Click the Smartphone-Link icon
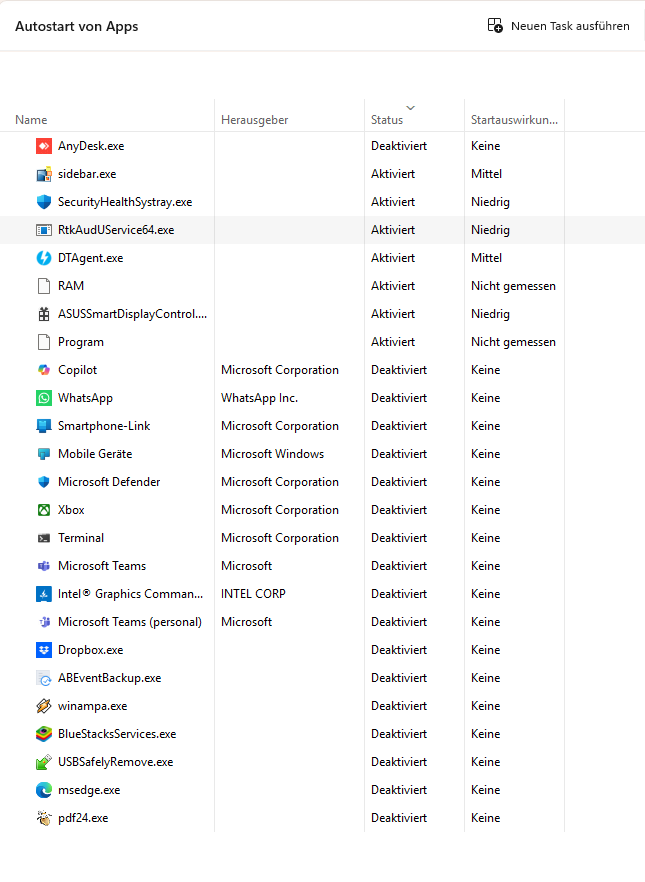Screen dimensions: 645x882 pyautogui.click(x=44, y=426)
